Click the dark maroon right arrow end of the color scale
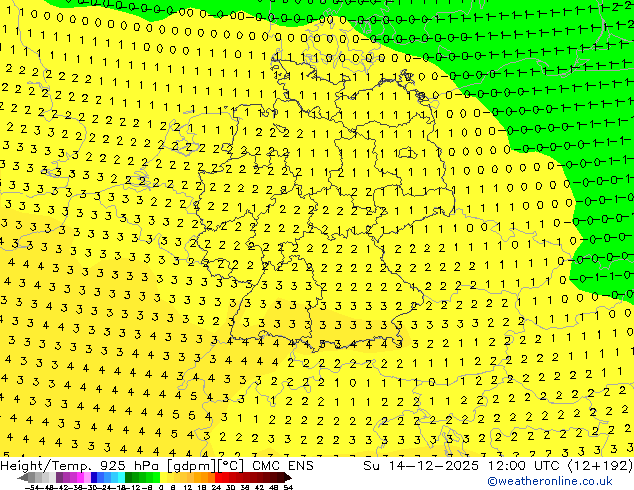The height and width of the screenshot is (490, 634). point(288,478)
